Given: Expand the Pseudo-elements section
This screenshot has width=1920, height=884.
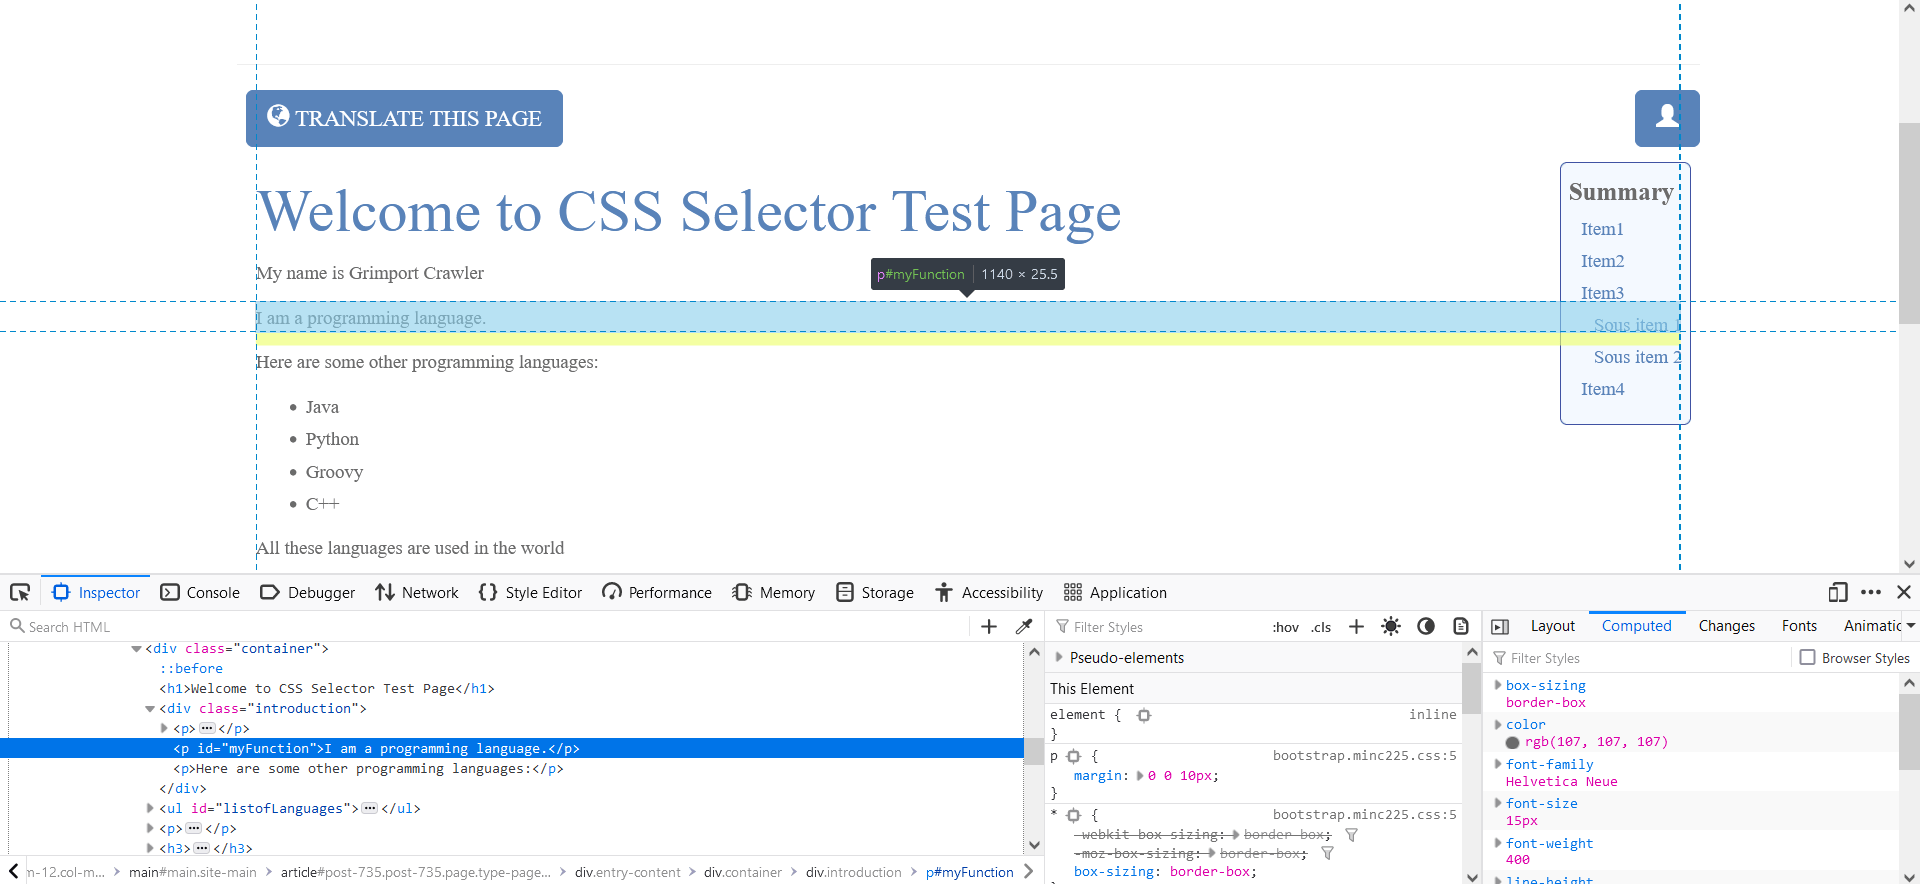Looking at the screenshot, I should pos(1059,657).
